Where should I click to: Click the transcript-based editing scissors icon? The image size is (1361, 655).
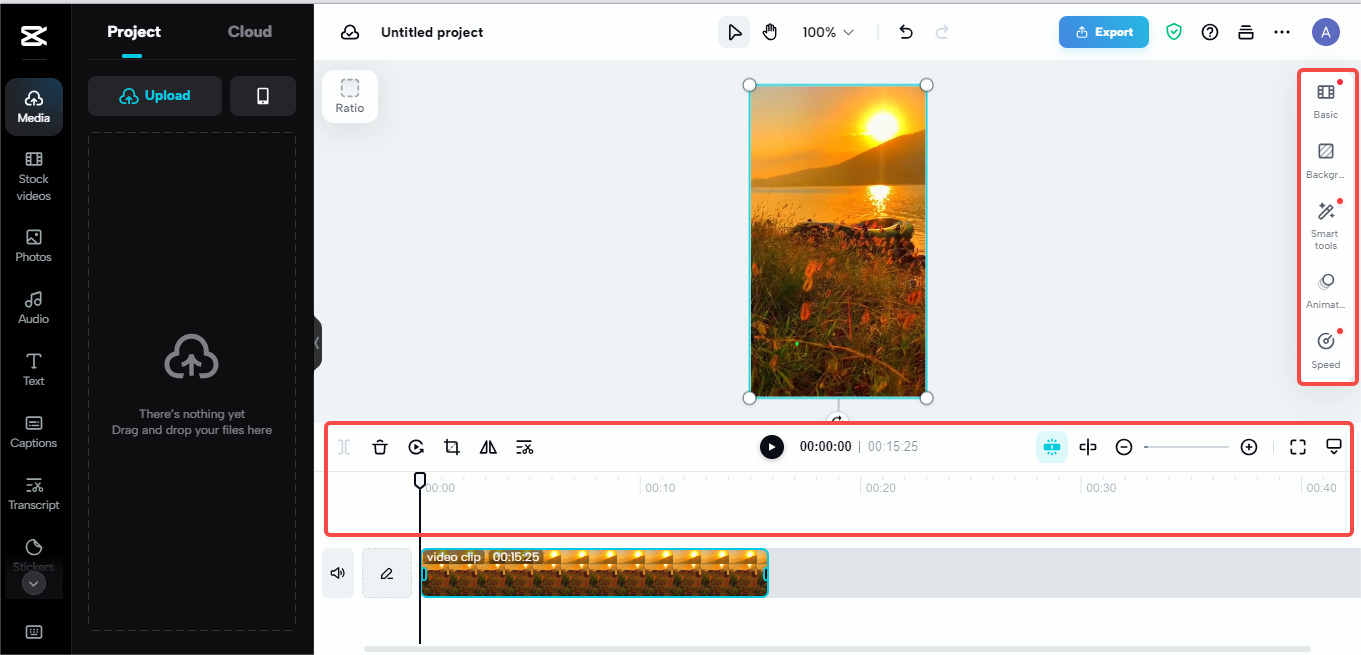point(525,447)
